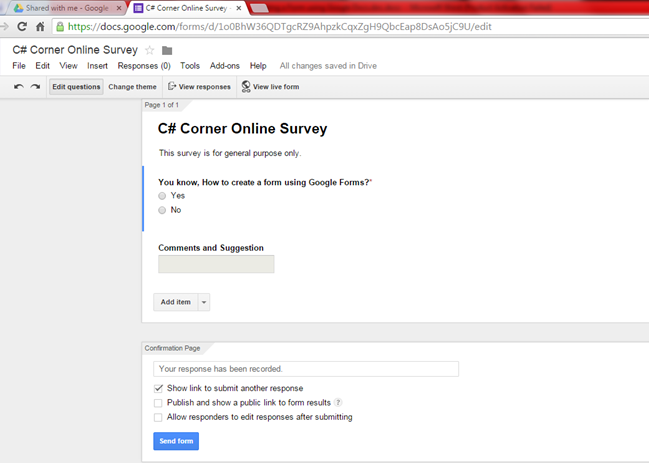Open the Add-ons menu
The width and height of the screenshot is (649, 463).
coord(225,66)
